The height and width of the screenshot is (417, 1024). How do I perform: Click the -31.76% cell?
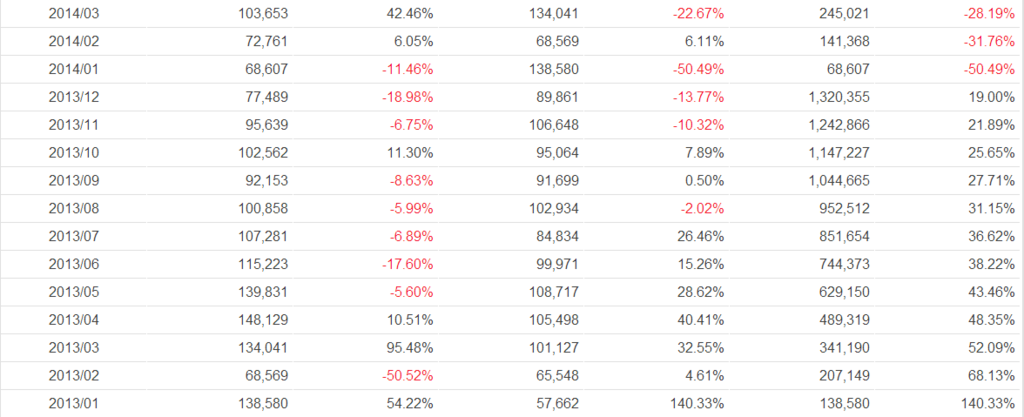pyautogui.click(x=987, y=40)
